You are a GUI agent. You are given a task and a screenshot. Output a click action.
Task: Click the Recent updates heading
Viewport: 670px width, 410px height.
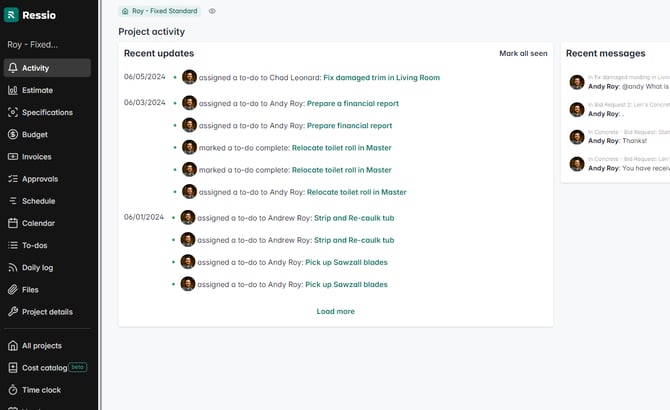point(159,53)
